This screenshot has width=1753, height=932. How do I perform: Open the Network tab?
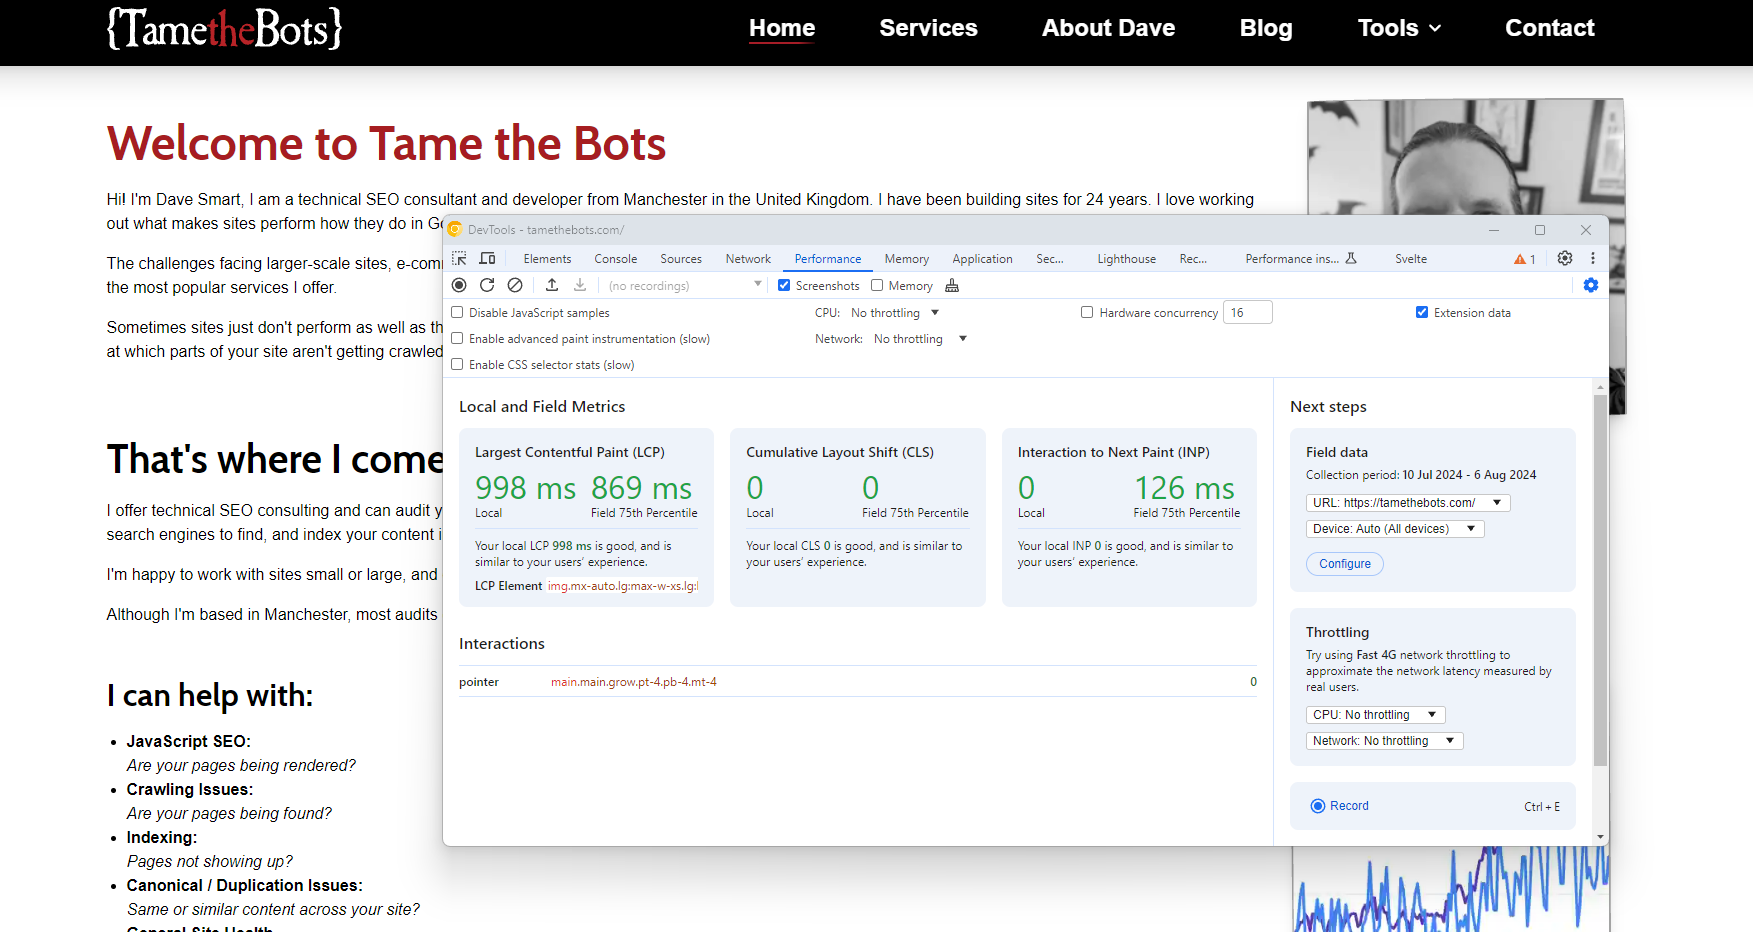pyautogui.click(x=748, y=259)
